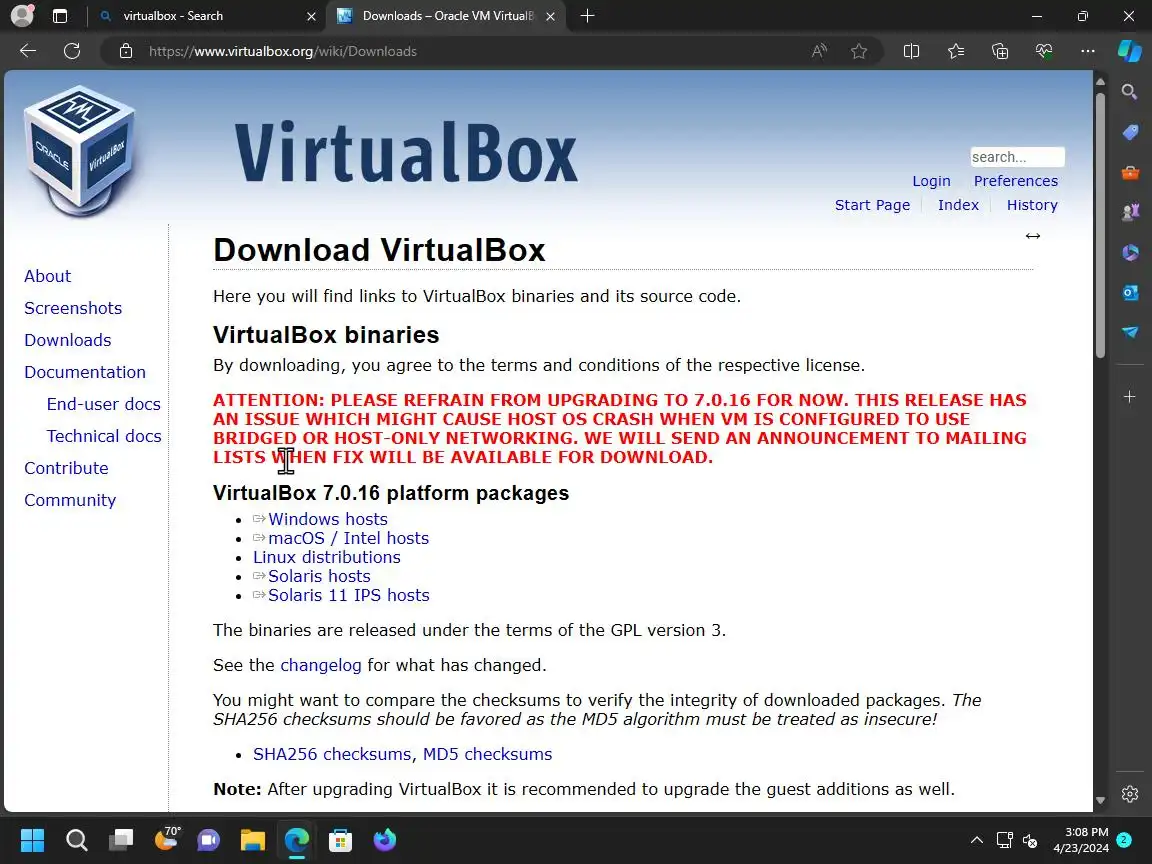Viewport: 1152px width, 864px height.
Task: Open Edge settings and more menu
Action: (1088, 51)
